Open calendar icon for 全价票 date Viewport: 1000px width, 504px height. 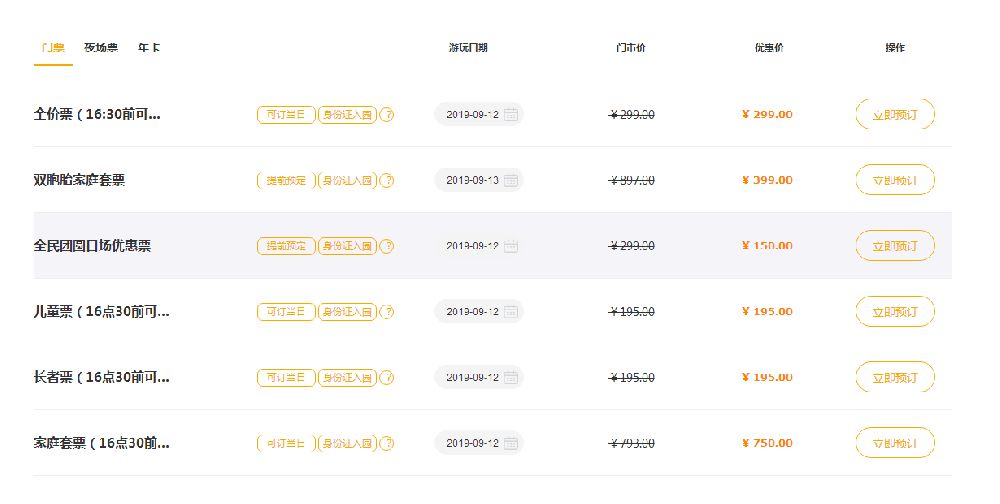click(511, 115)
